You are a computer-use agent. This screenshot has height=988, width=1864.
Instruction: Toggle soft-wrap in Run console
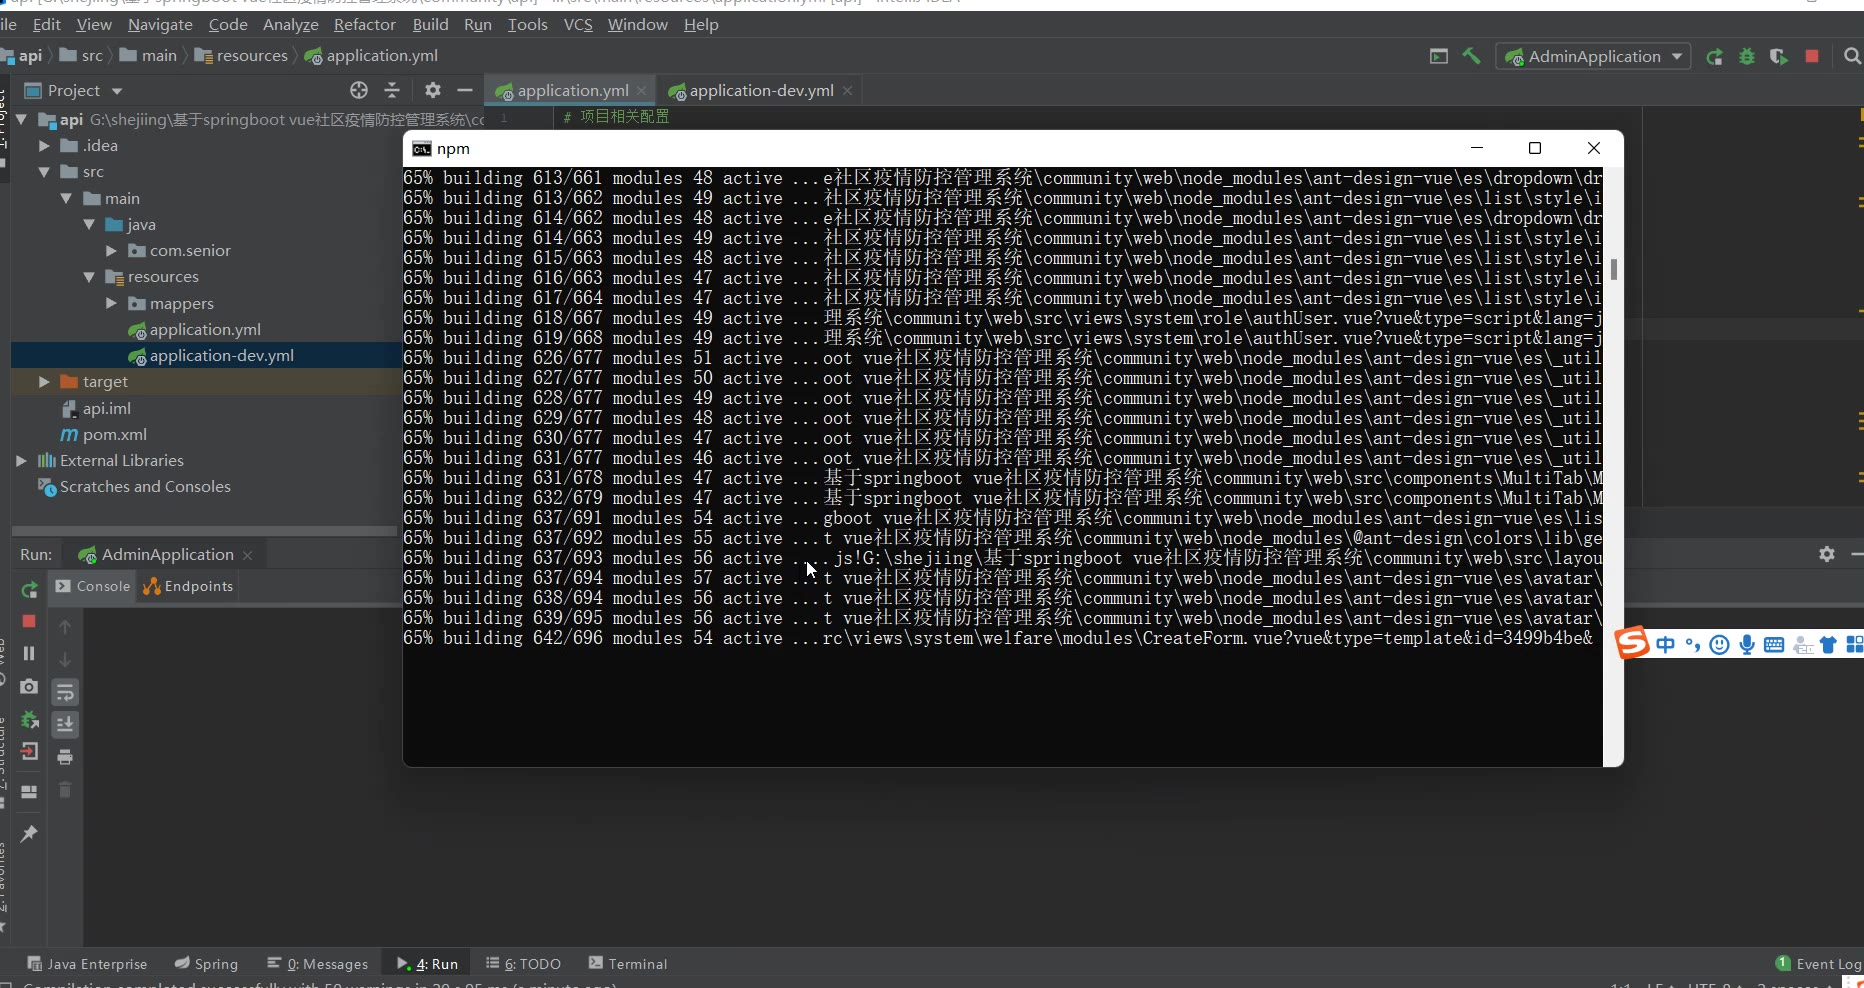tap(65, 692)
